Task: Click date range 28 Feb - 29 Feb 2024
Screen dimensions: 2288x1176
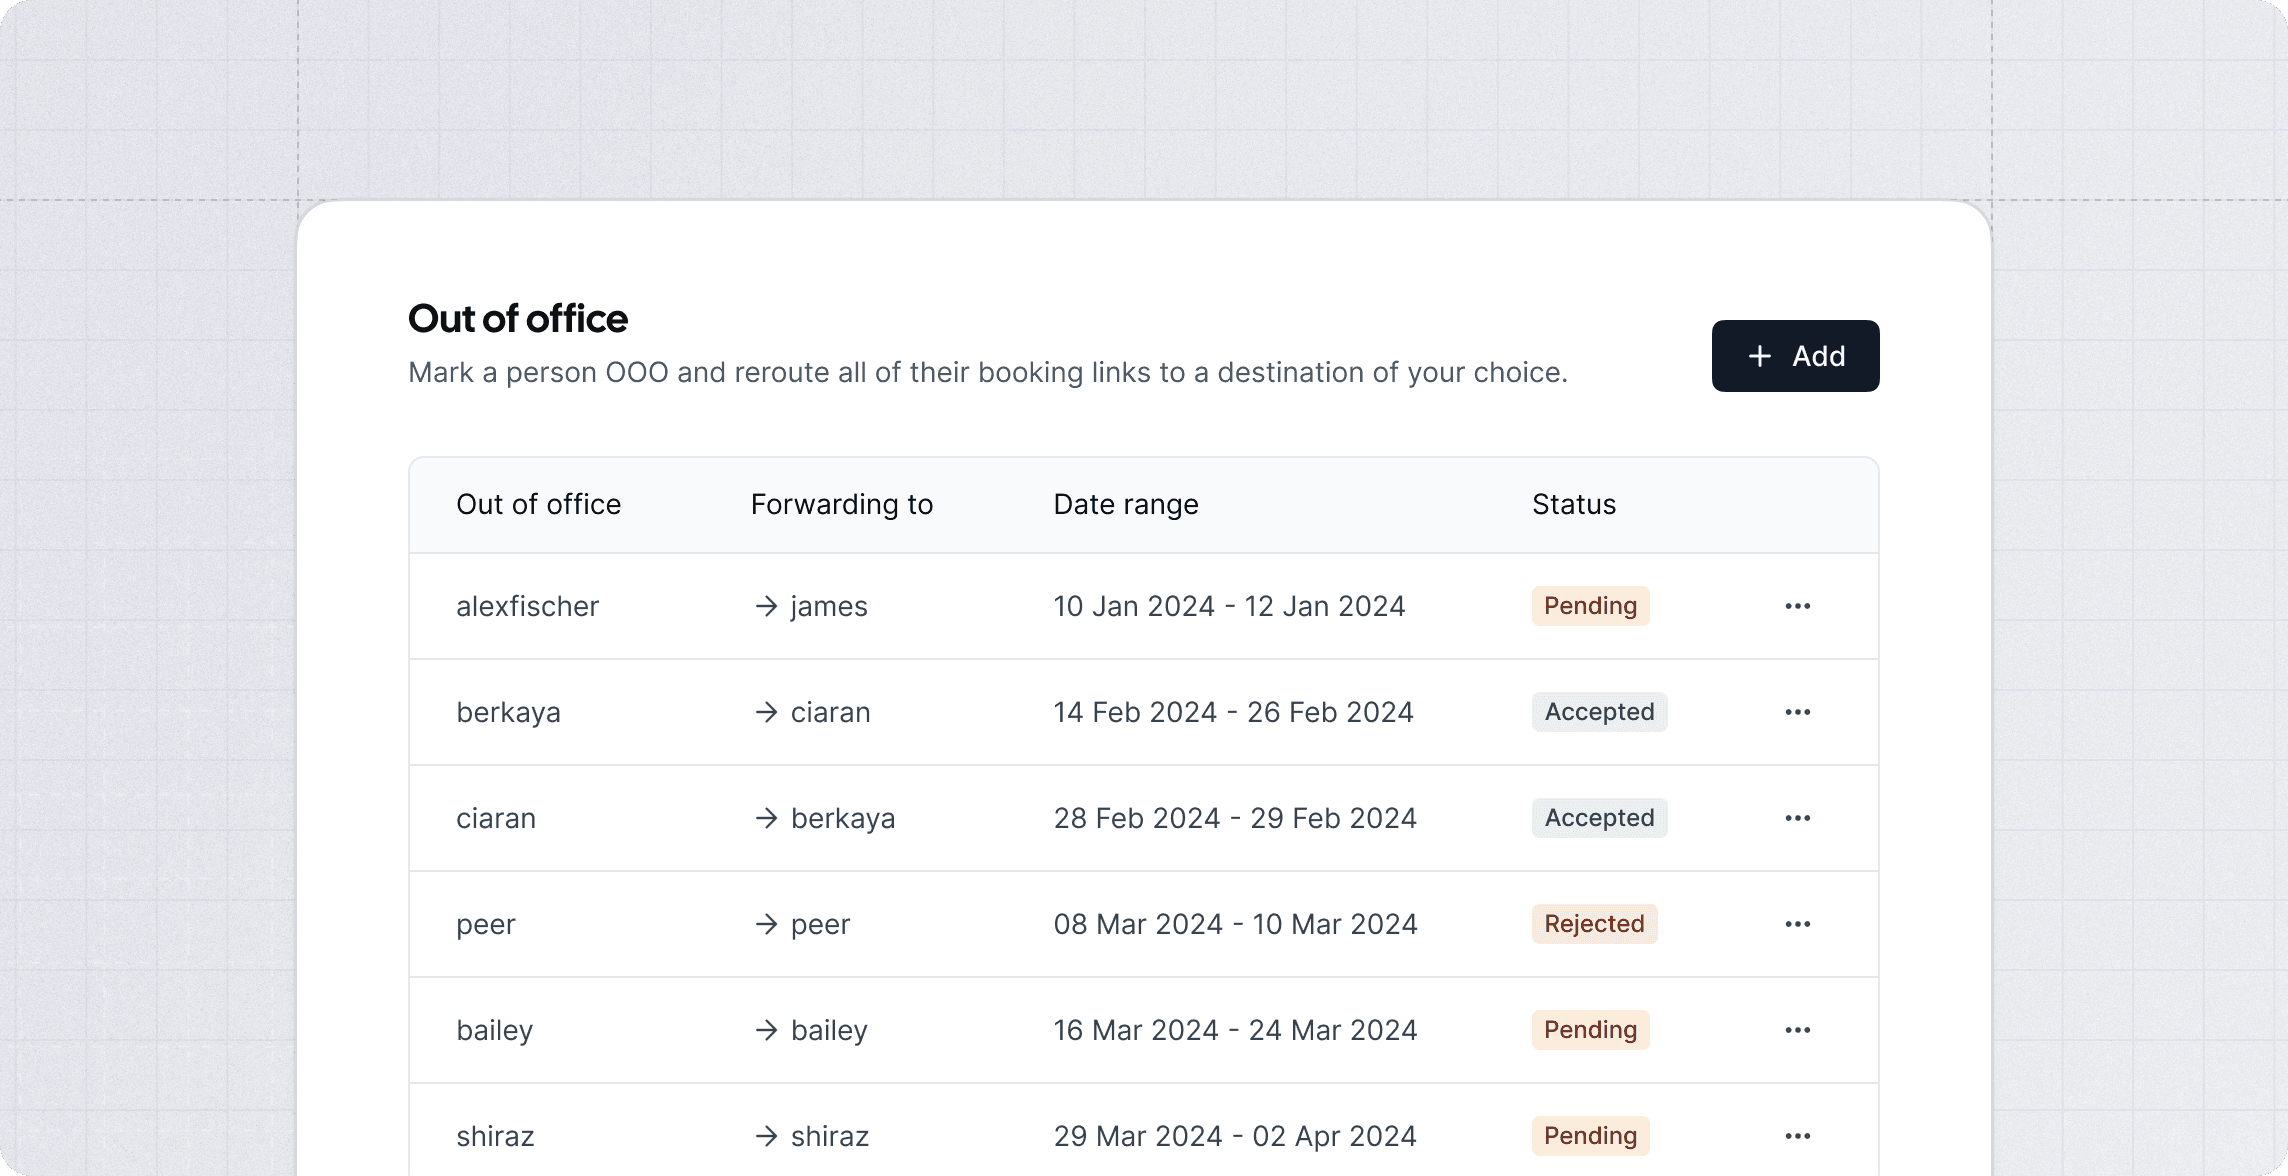Action: (1235, 818)
